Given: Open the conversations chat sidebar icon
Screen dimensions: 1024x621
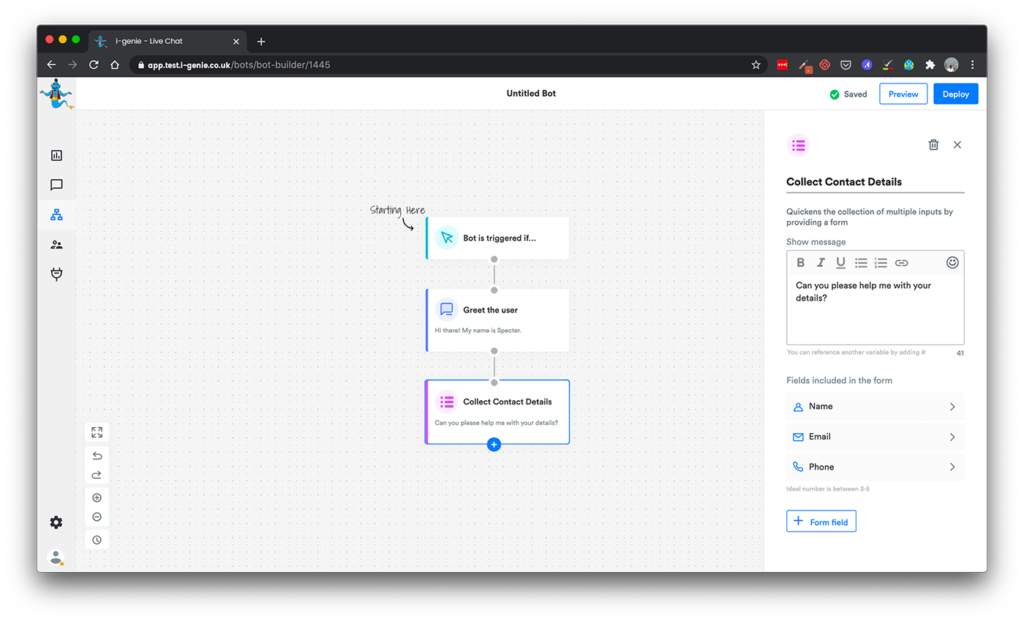Looking at the screenshot, I should coord(57,185).
